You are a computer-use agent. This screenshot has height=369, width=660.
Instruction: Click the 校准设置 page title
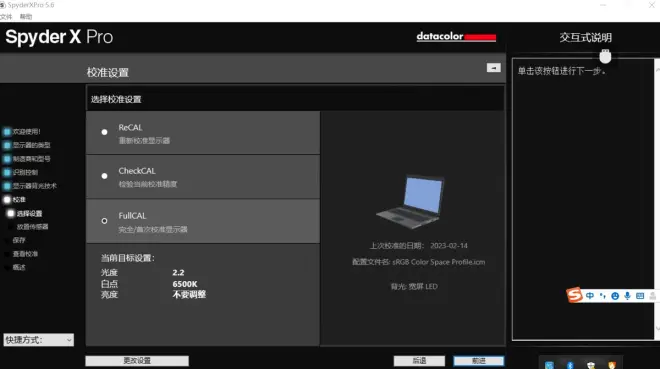click(x=108, y=73)
